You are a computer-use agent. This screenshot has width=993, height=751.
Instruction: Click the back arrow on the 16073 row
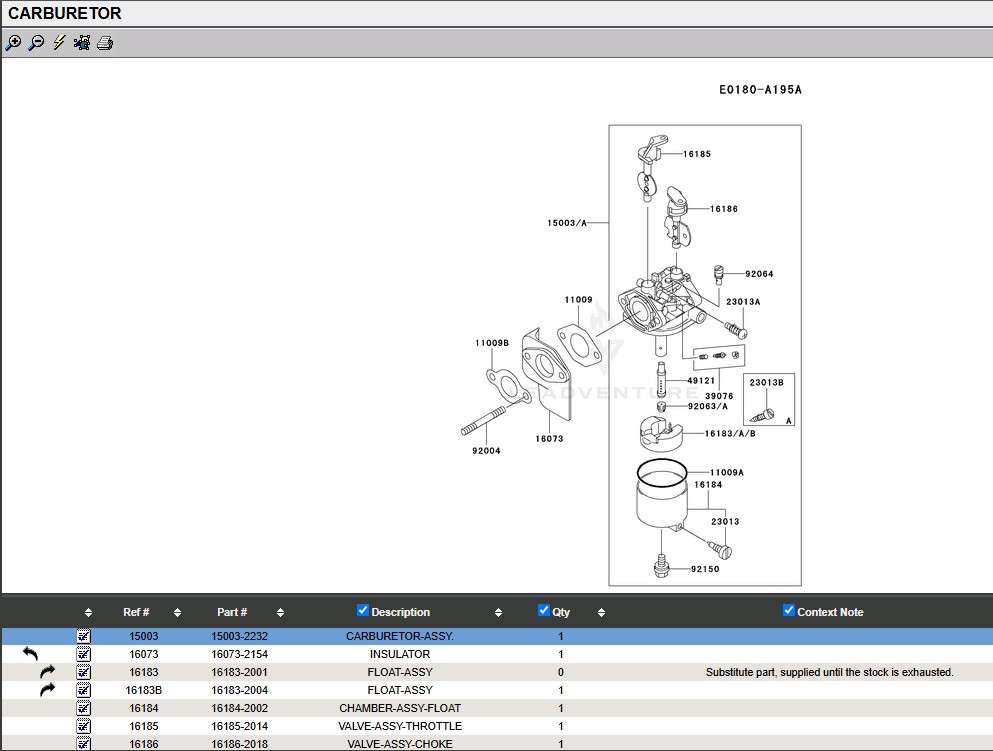click(x=30, y=654)
